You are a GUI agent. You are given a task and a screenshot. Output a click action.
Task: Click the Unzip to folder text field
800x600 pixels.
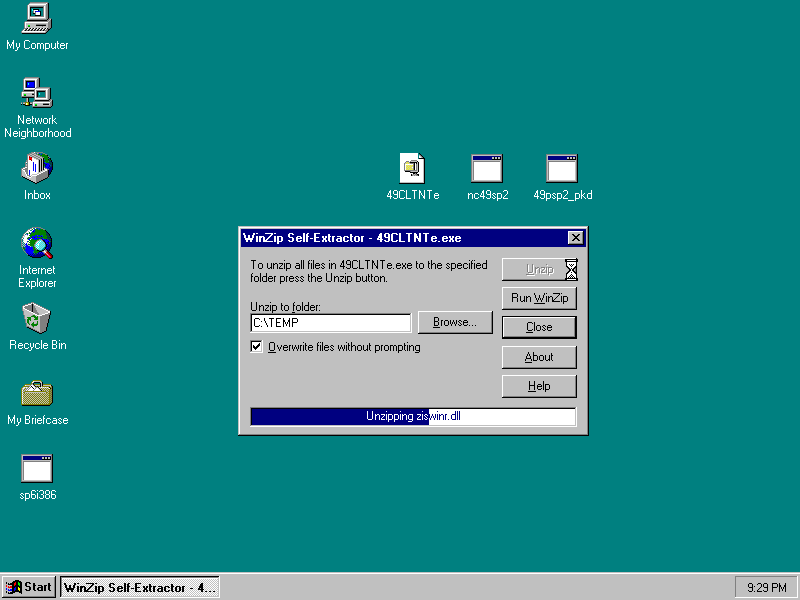click(x=331, y=323)
